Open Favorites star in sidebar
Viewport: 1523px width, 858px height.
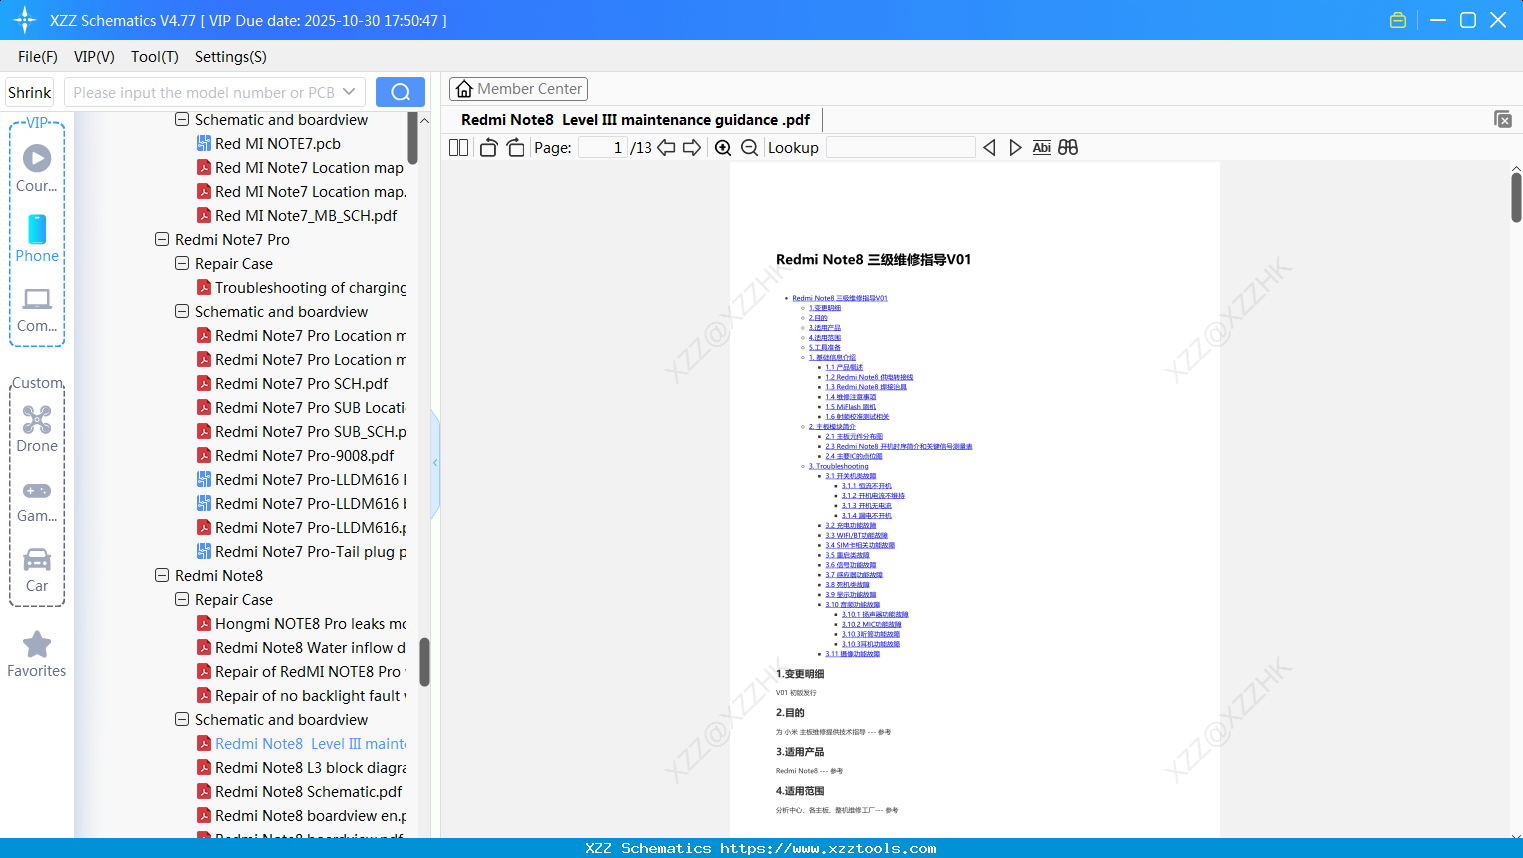(x=37, y=655)
